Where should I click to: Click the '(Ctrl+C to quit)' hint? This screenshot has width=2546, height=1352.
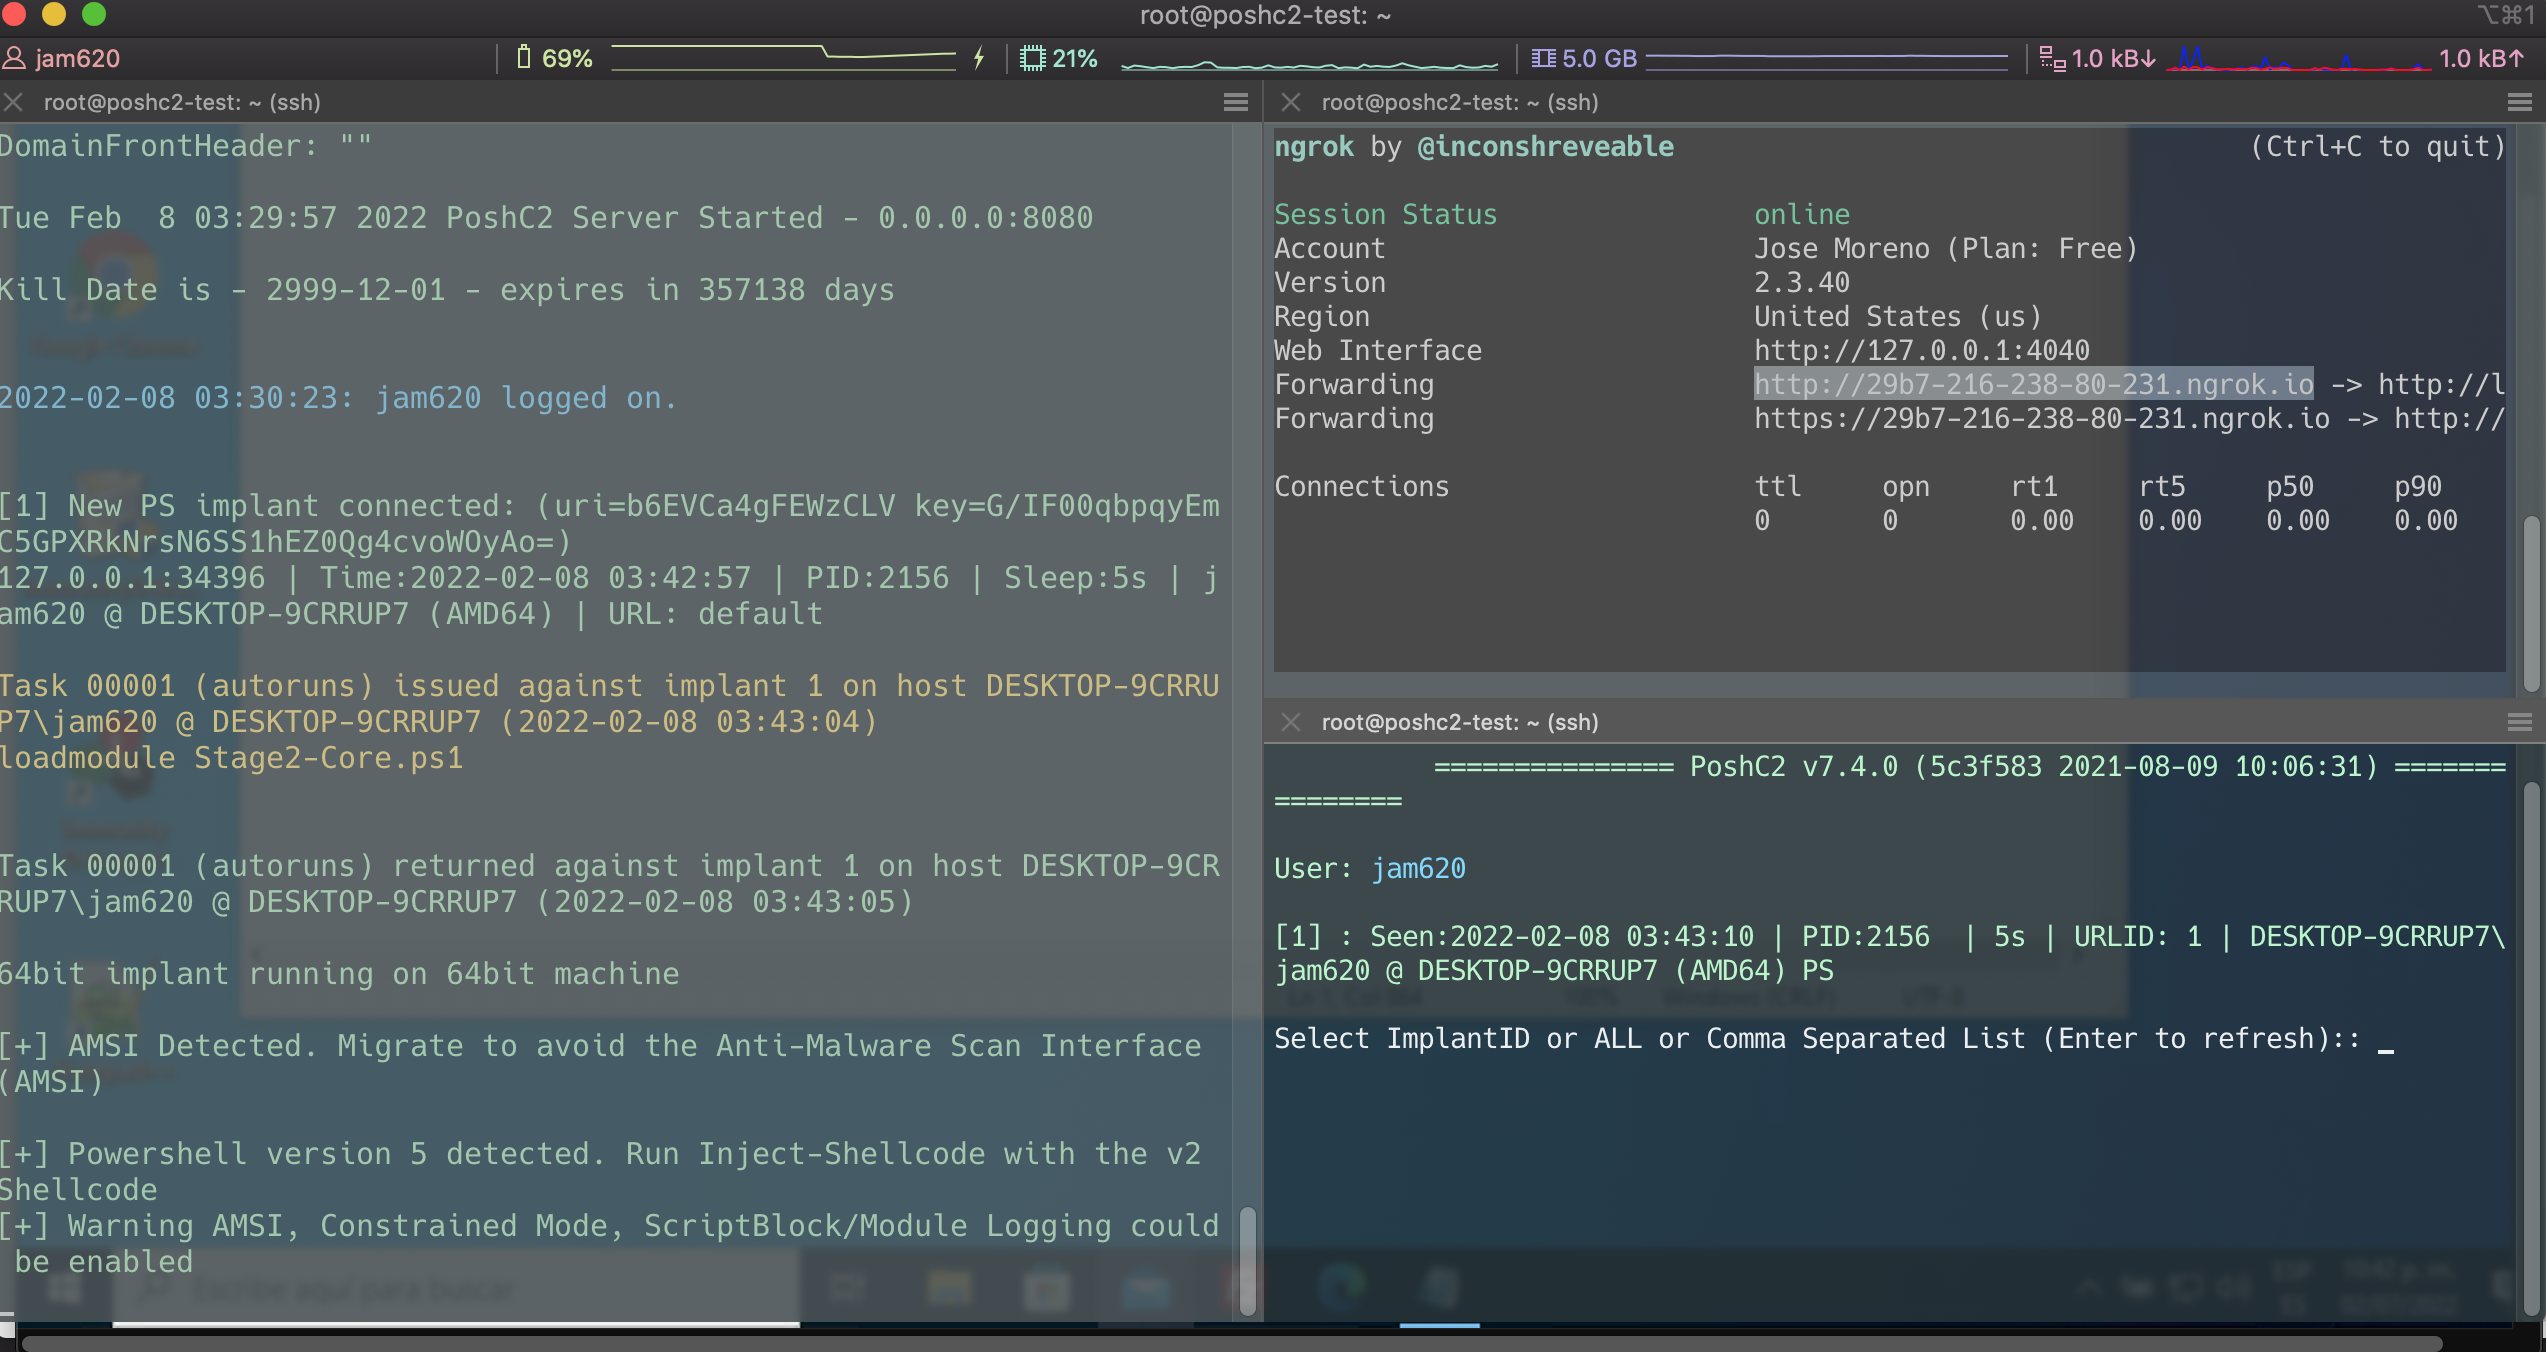point(2378,146)
